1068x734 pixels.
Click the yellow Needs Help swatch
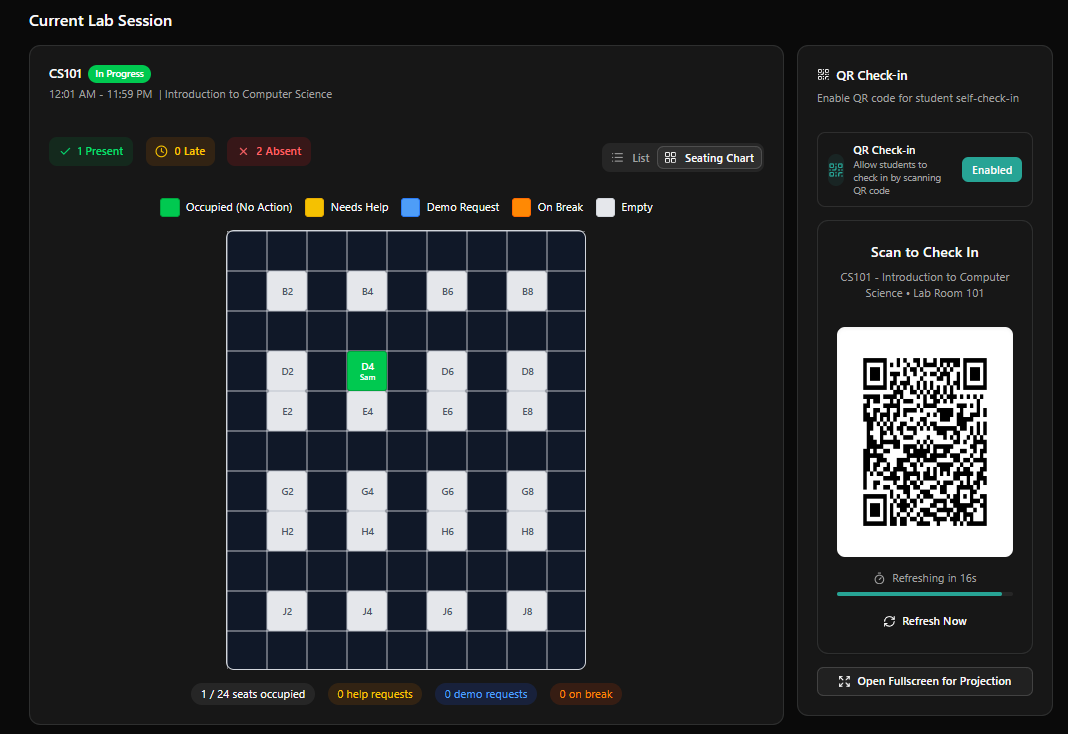(x=315, y=208)
